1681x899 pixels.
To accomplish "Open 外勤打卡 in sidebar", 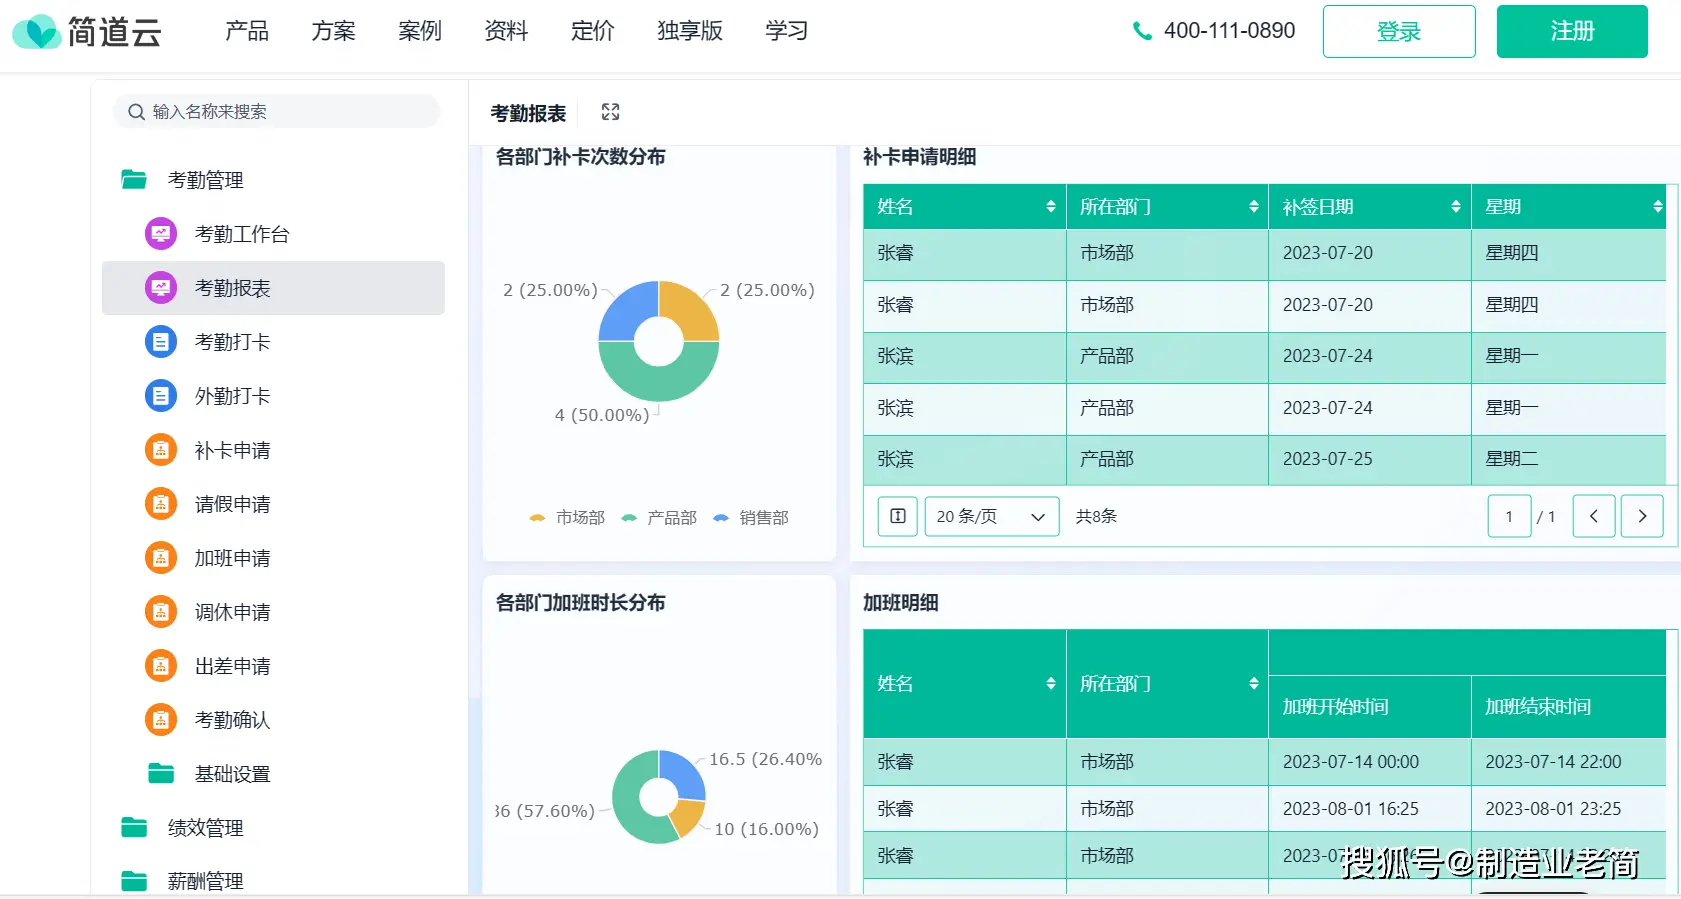I will tap(273, 396).
